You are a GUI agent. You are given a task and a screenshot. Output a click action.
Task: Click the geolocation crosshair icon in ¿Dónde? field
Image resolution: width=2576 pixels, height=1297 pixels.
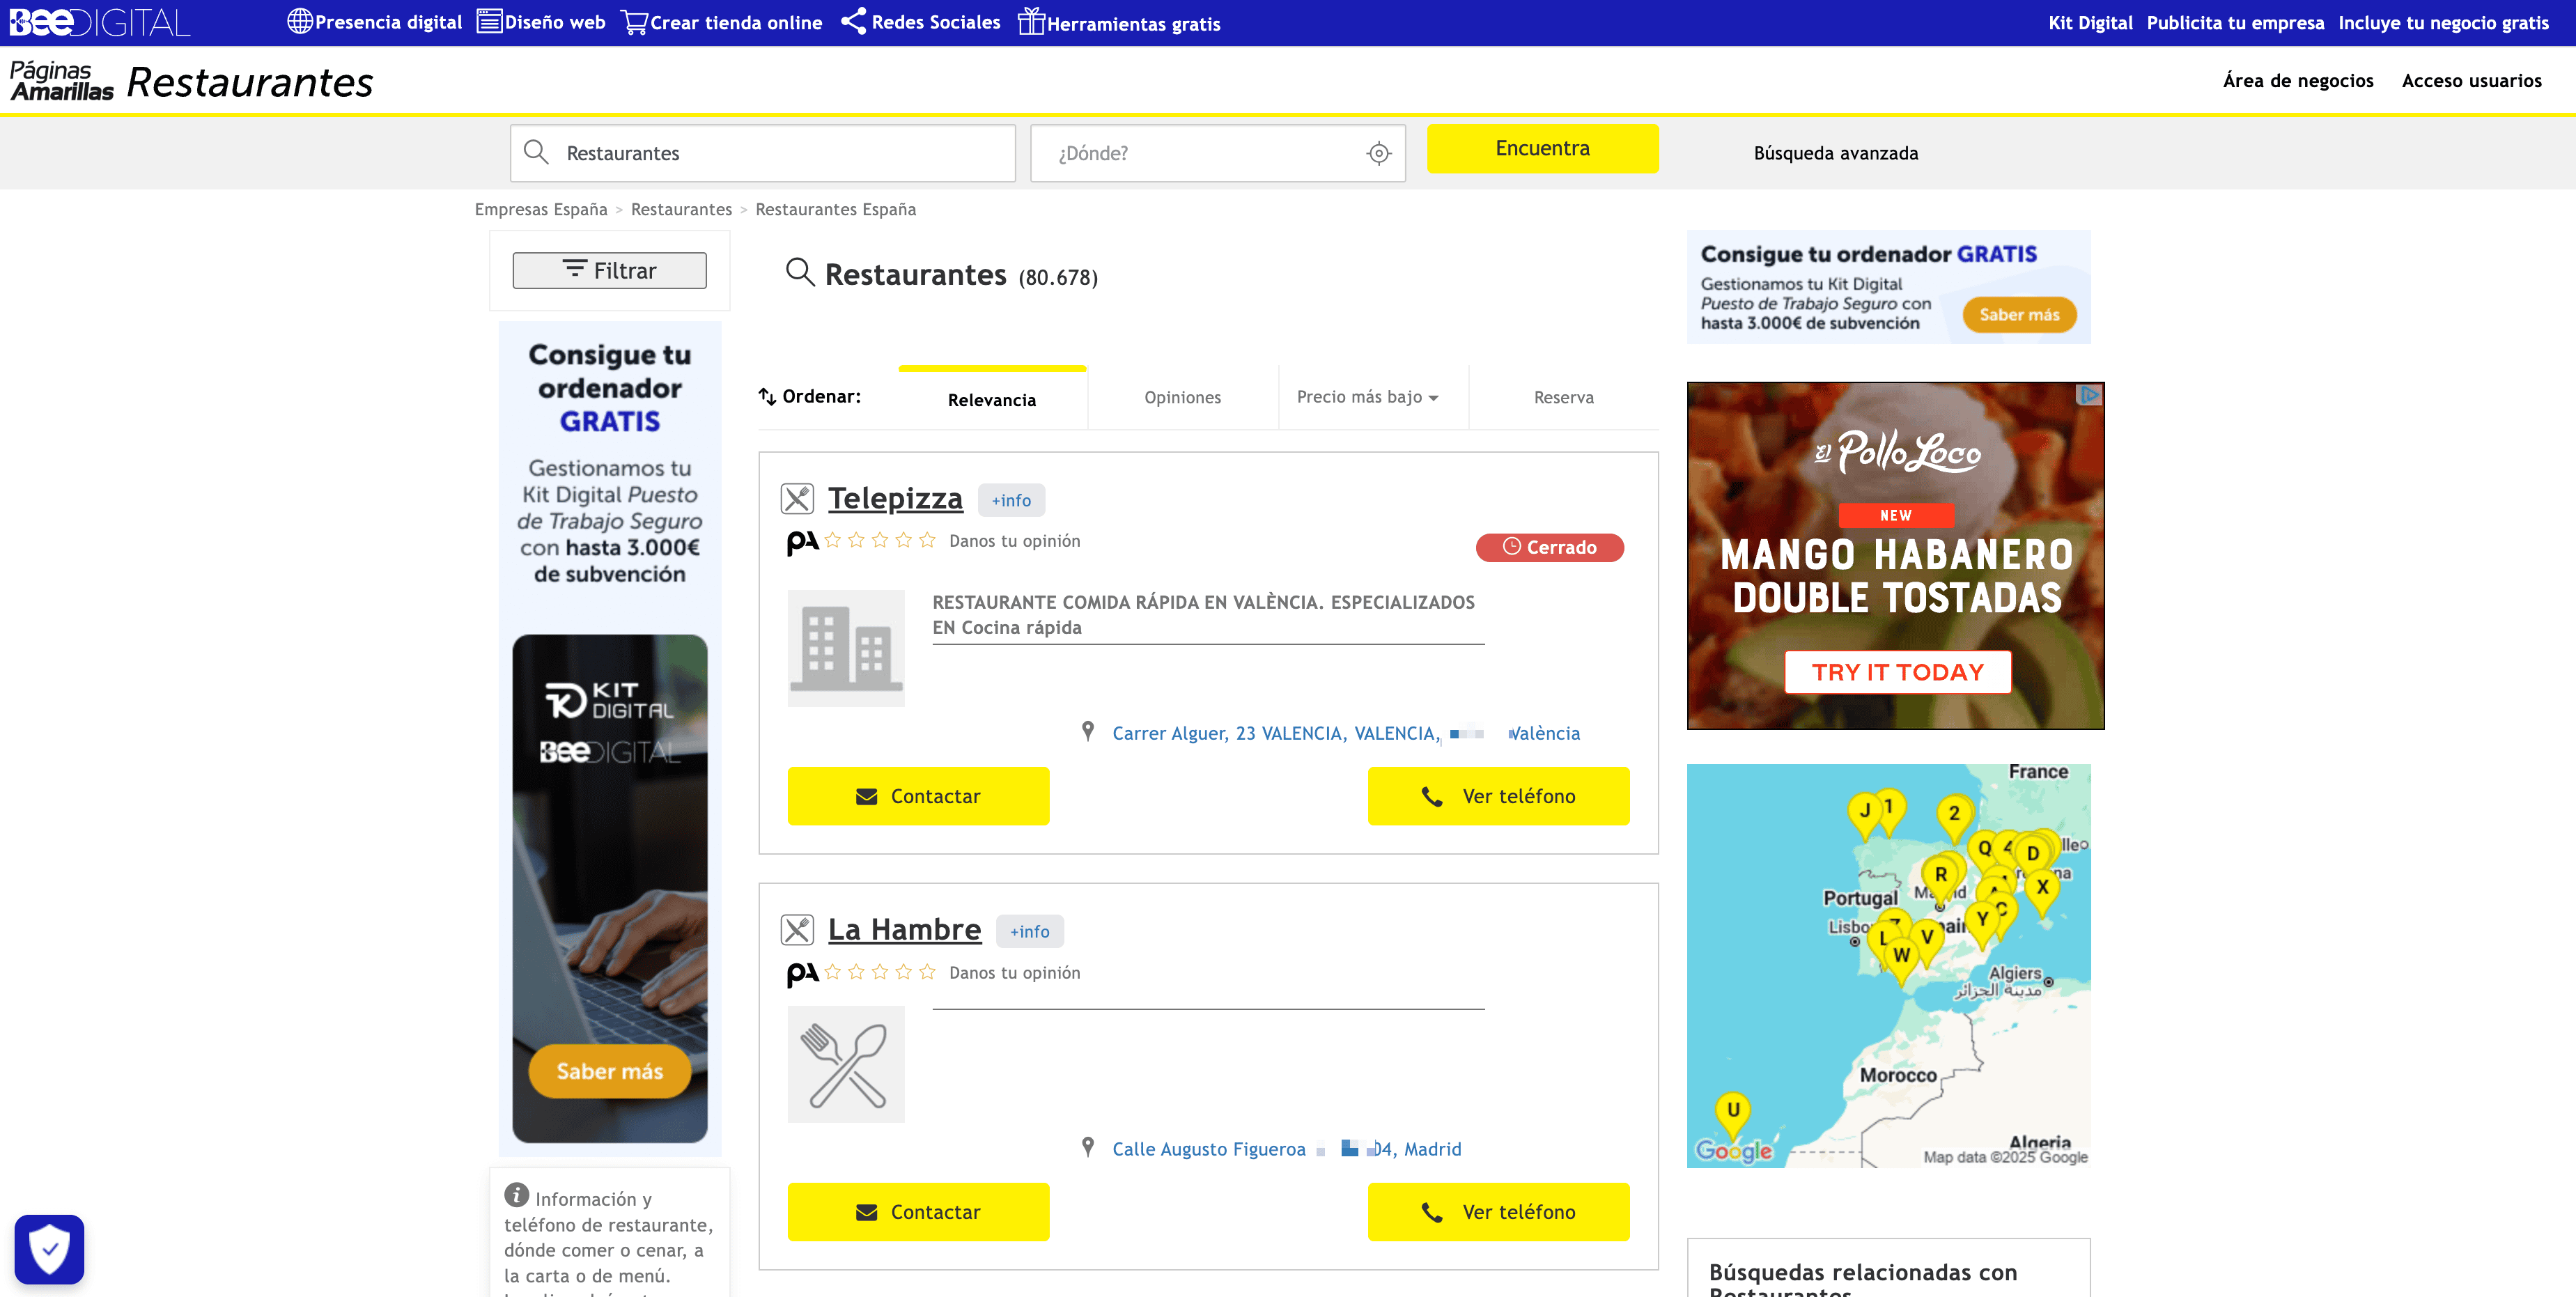click(x=1378, y=153)
